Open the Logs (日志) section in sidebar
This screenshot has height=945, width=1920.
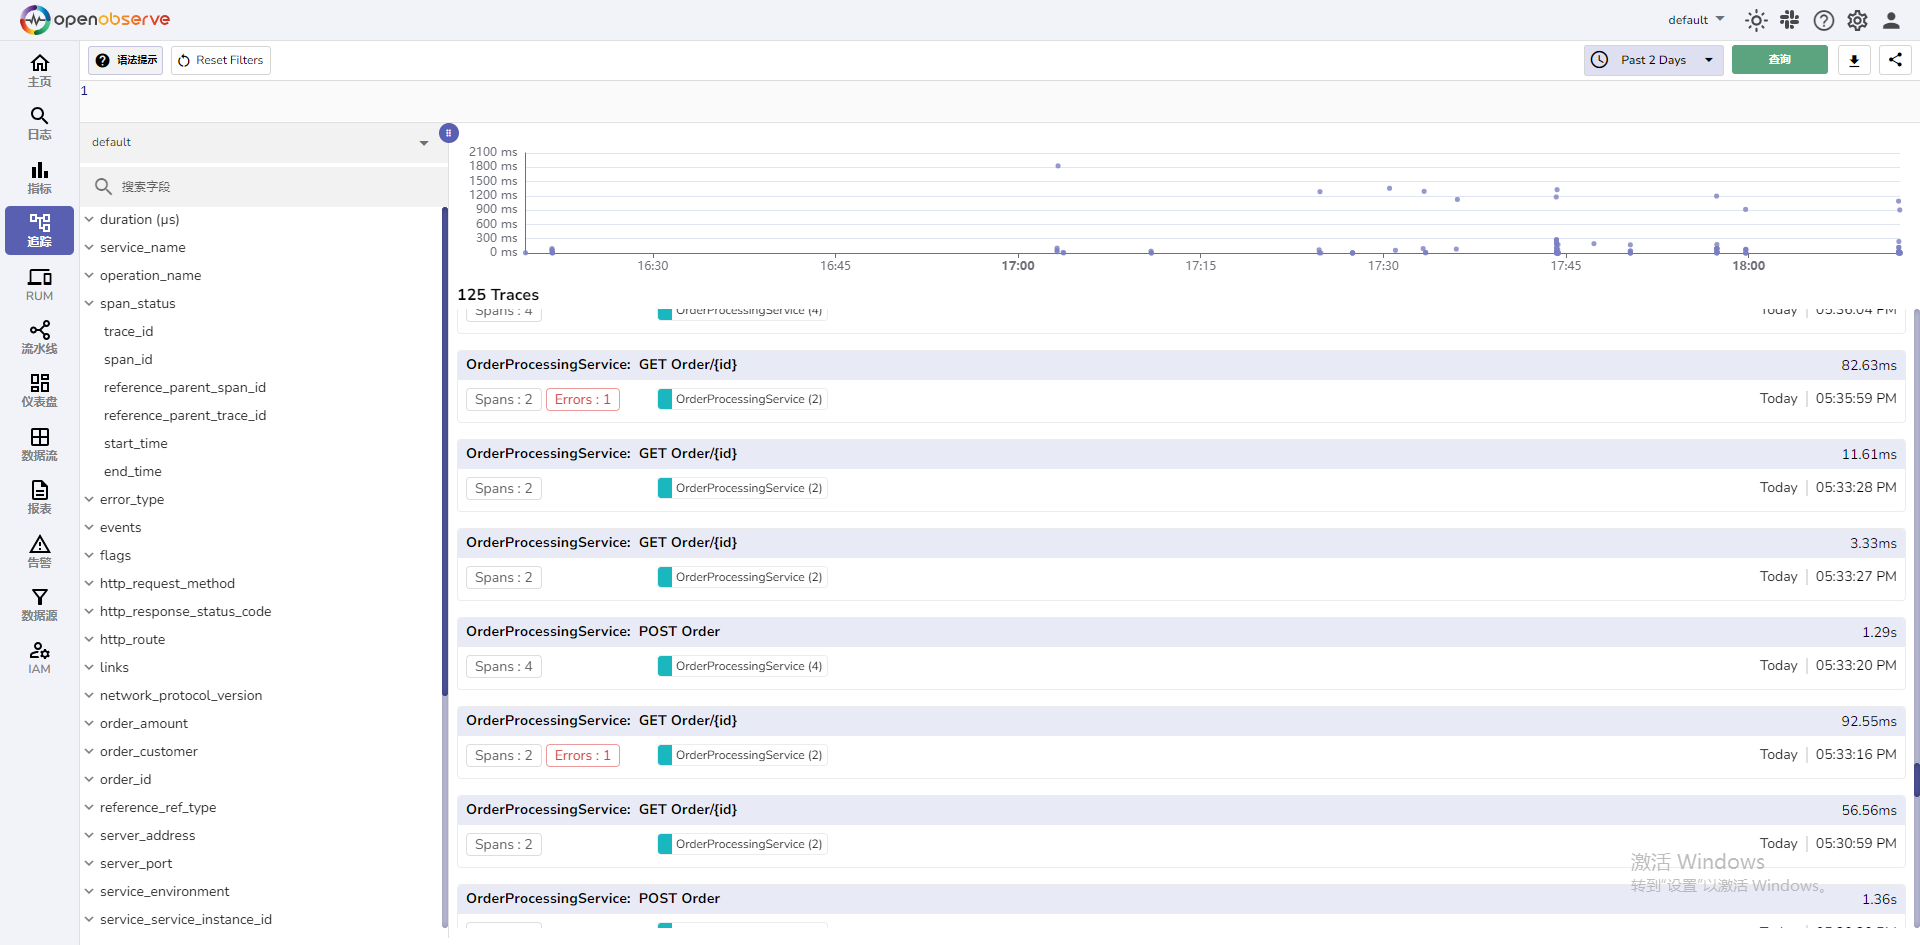click(x=39, y=124)
